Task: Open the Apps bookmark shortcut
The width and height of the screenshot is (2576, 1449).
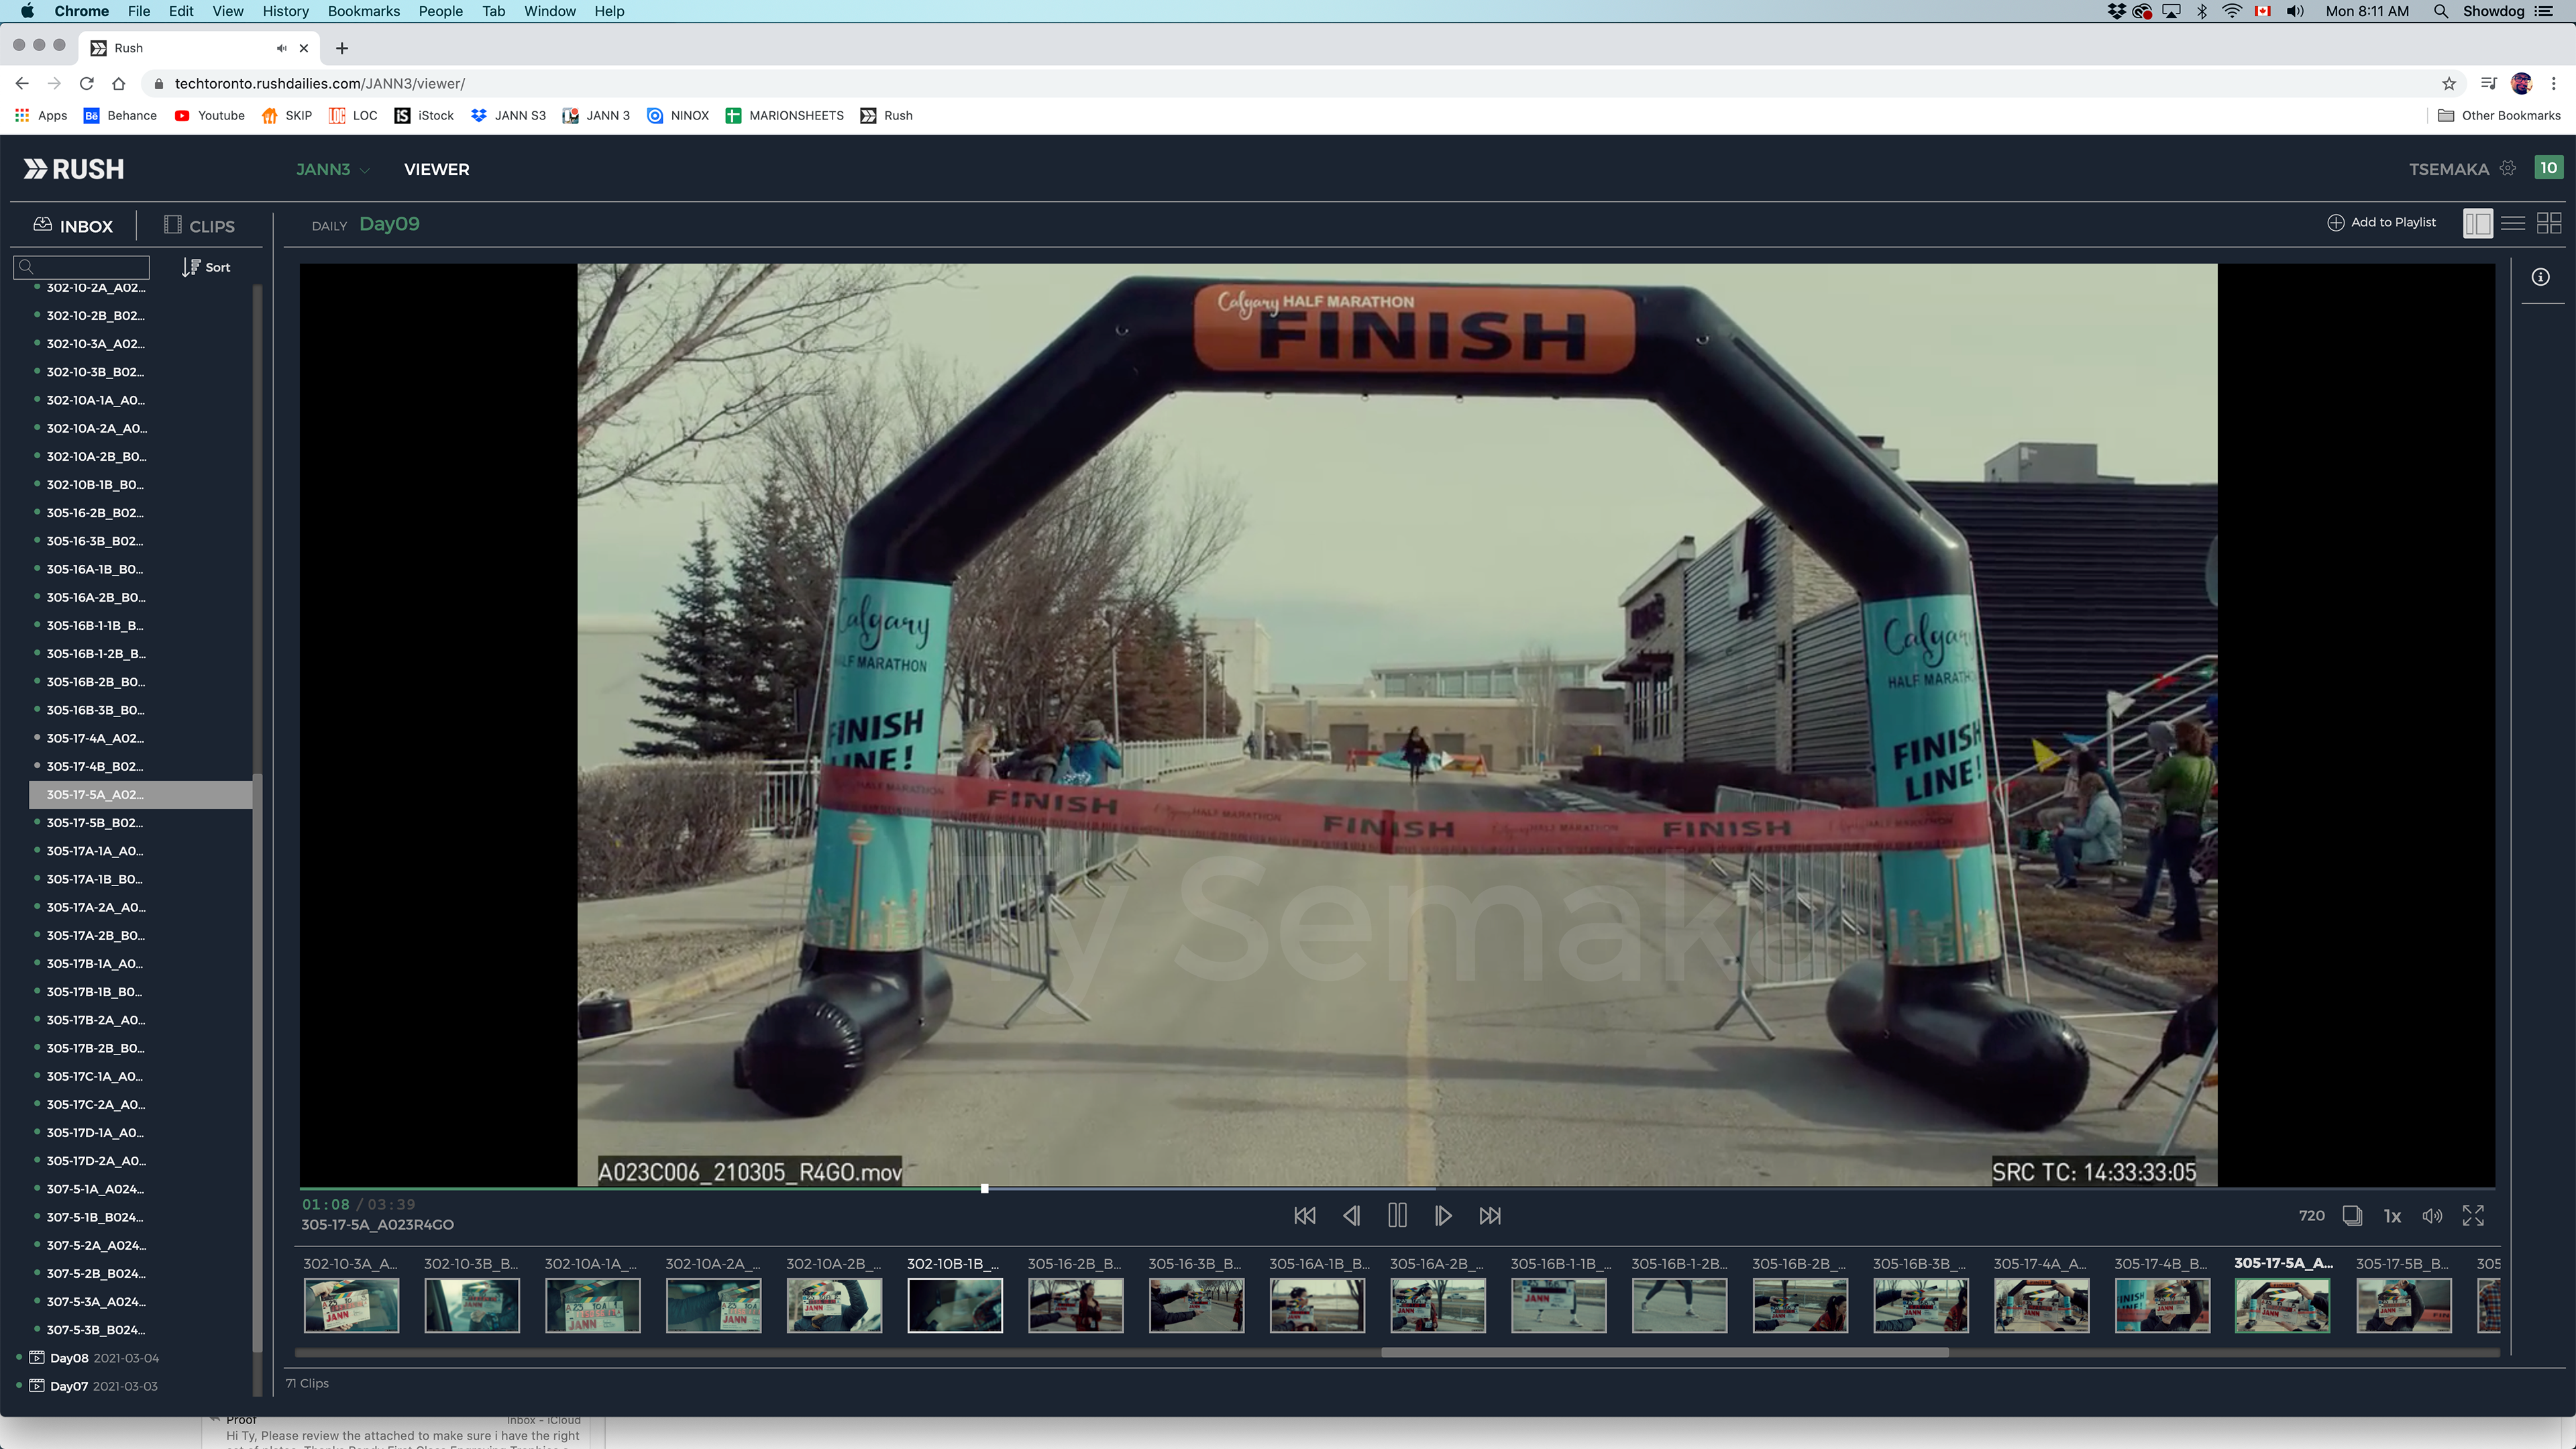Action: [41, 115]
